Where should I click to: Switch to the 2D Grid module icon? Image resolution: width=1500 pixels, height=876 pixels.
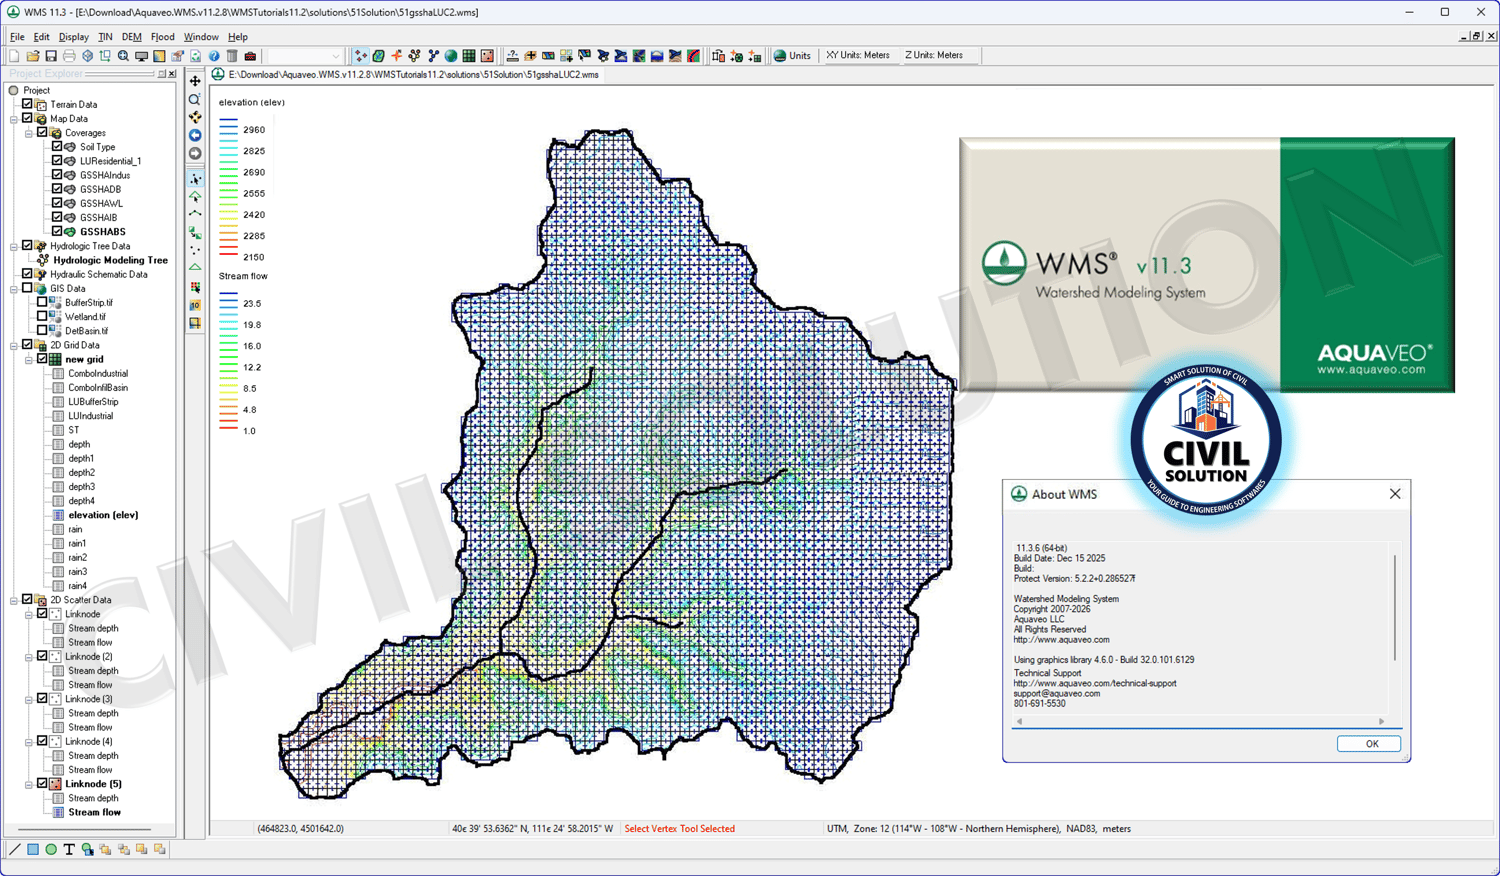click(469, 56)
